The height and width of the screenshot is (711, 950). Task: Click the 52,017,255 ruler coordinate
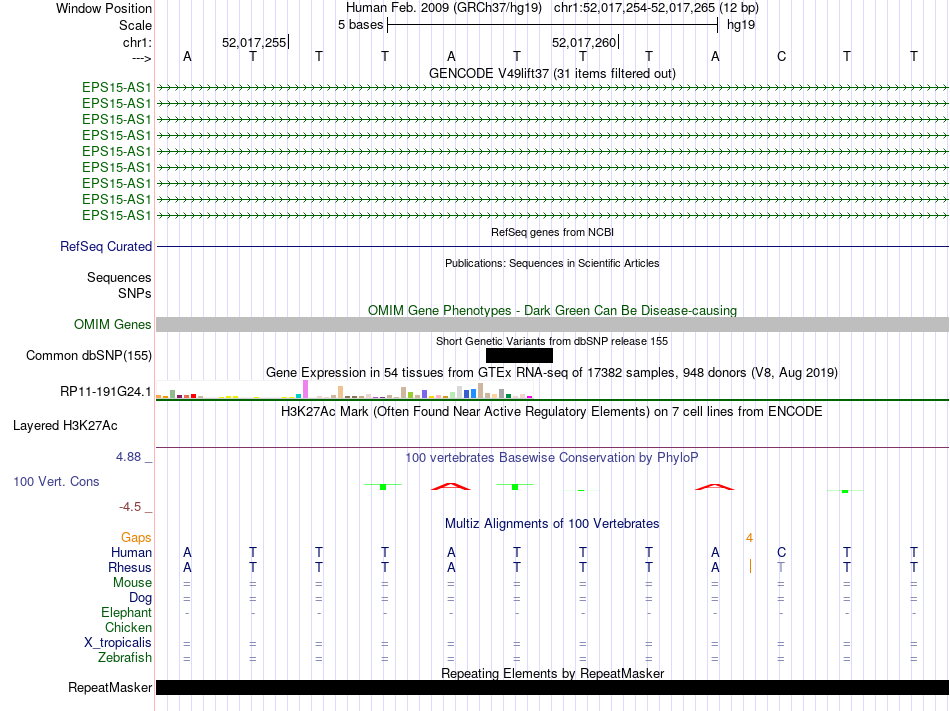[x=254, y=42]
